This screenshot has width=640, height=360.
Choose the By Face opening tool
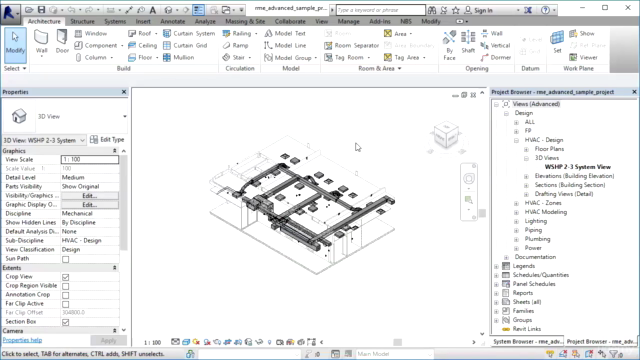pos(449,46)
